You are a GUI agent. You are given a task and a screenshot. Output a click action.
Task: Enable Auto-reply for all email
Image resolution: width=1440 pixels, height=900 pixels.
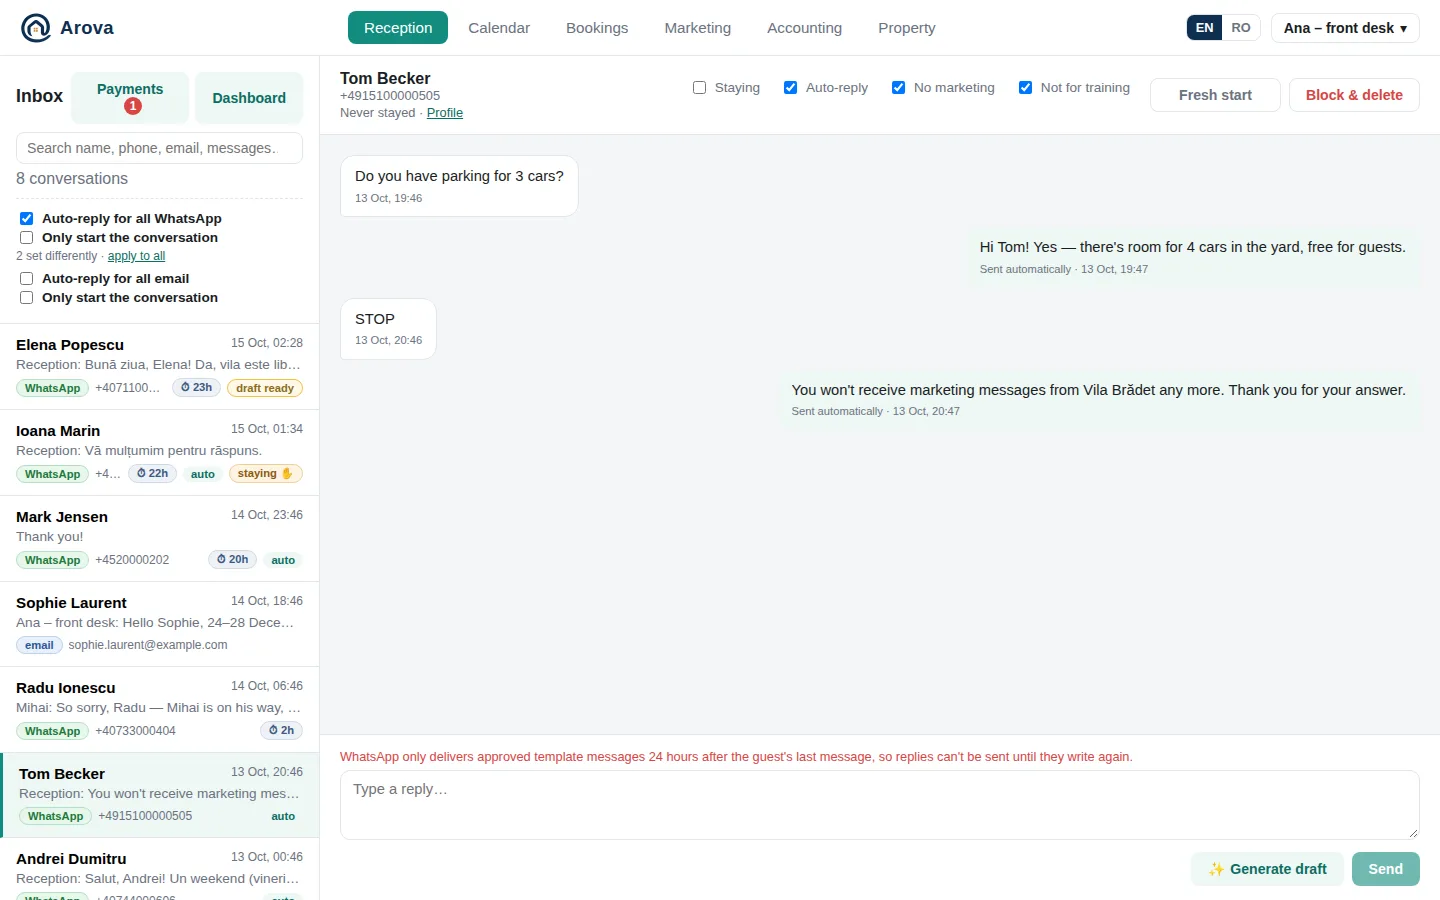click(27, 279)
